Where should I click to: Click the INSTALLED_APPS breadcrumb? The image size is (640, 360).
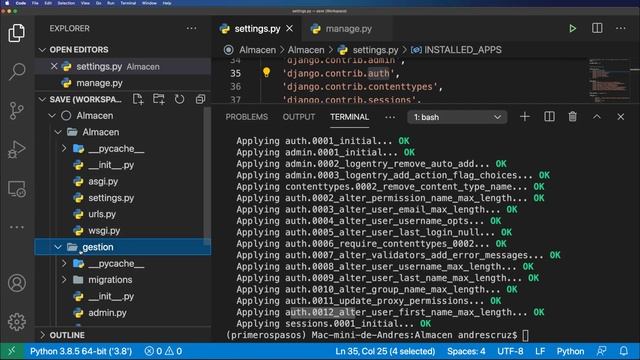[456, 50]
